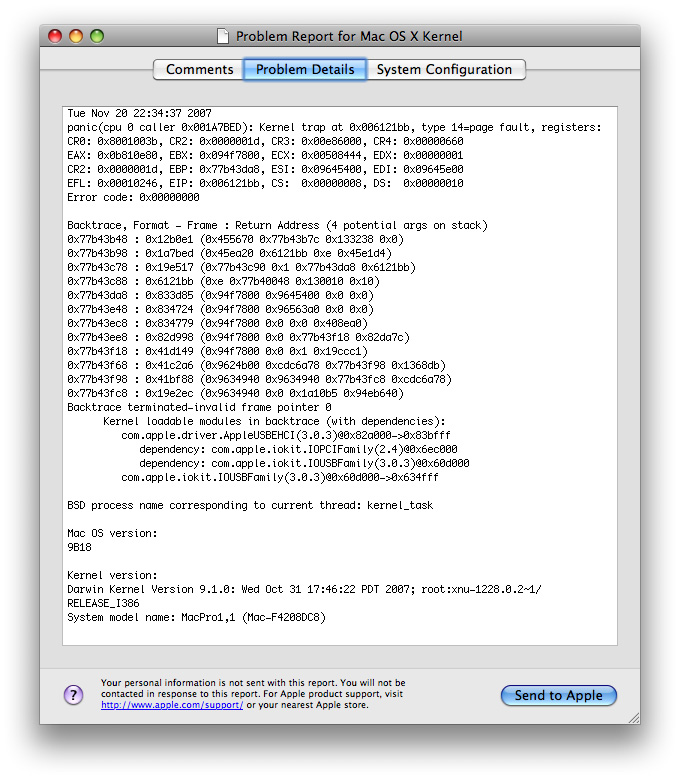Minimize window using the yellow button
Image resolution: width=680 pixels, height=779 pixels.
(76, 36)
